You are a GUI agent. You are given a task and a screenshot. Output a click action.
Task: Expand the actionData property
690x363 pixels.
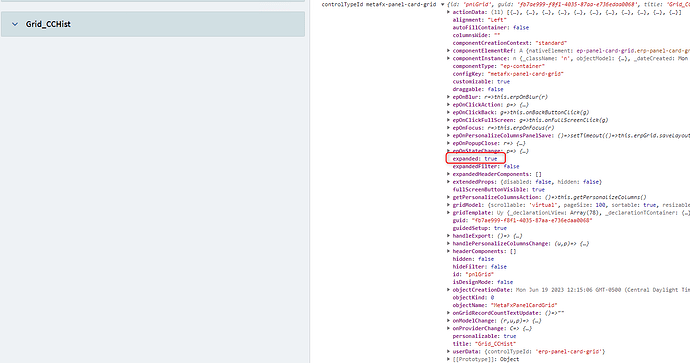[448, 12]
